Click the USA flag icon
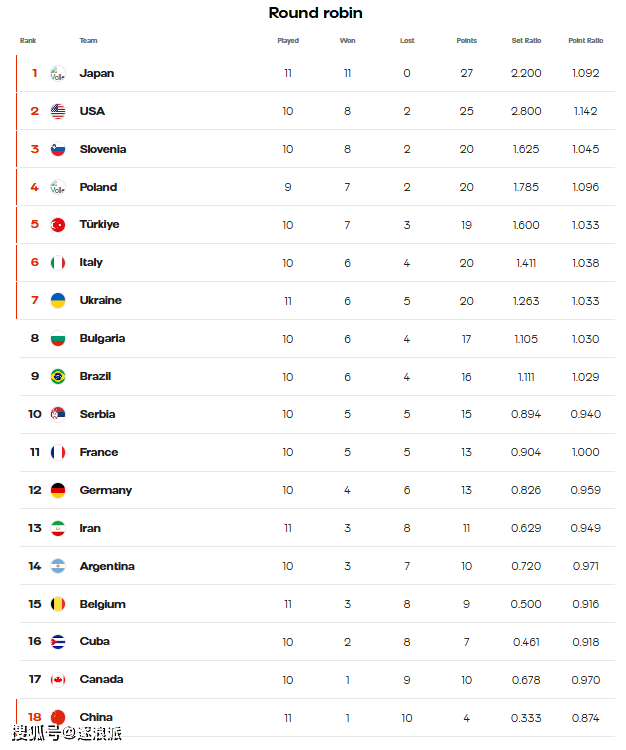626x750 pixels. point(58,111)
